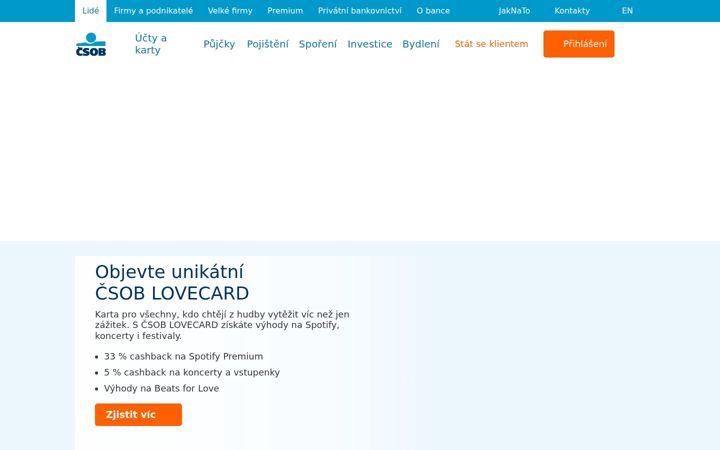The height and width of the screenshot is (450, 720).
Task: Click Zjistit víc button
Action: tap(138, 415)
